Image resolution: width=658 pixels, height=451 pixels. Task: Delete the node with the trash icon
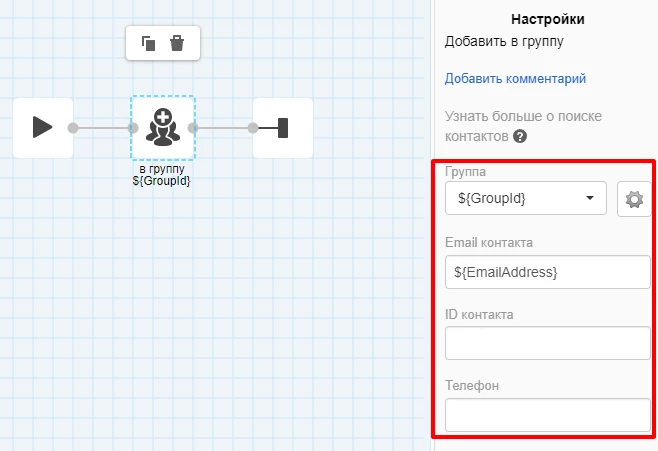[x=177, y=43]
